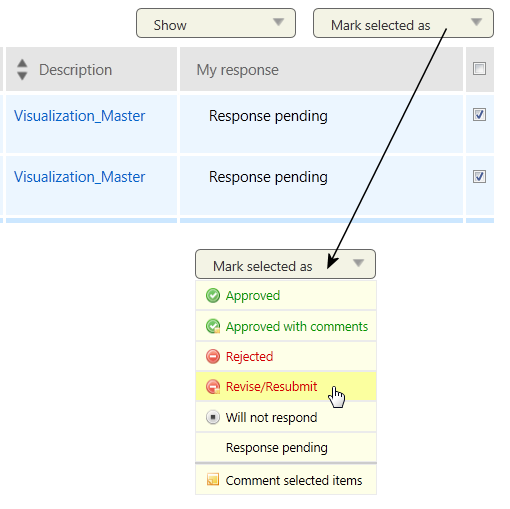Open the second Visualization_Master link
The width and height of the screenshot is (510, 509).
coord(79,177)
